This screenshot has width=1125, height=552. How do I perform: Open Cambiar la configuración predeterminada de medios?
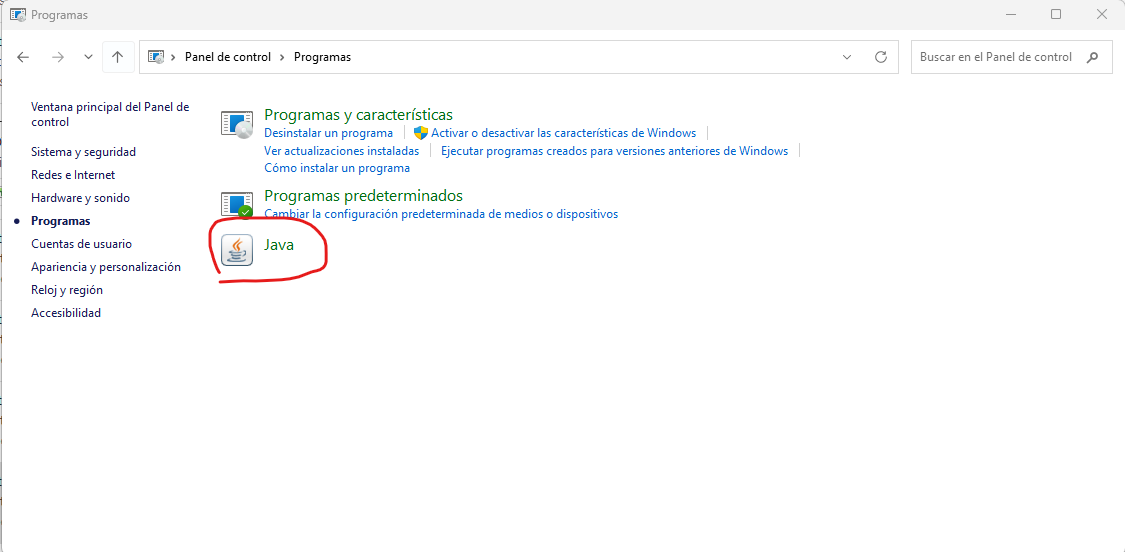[x=441, y=214]
